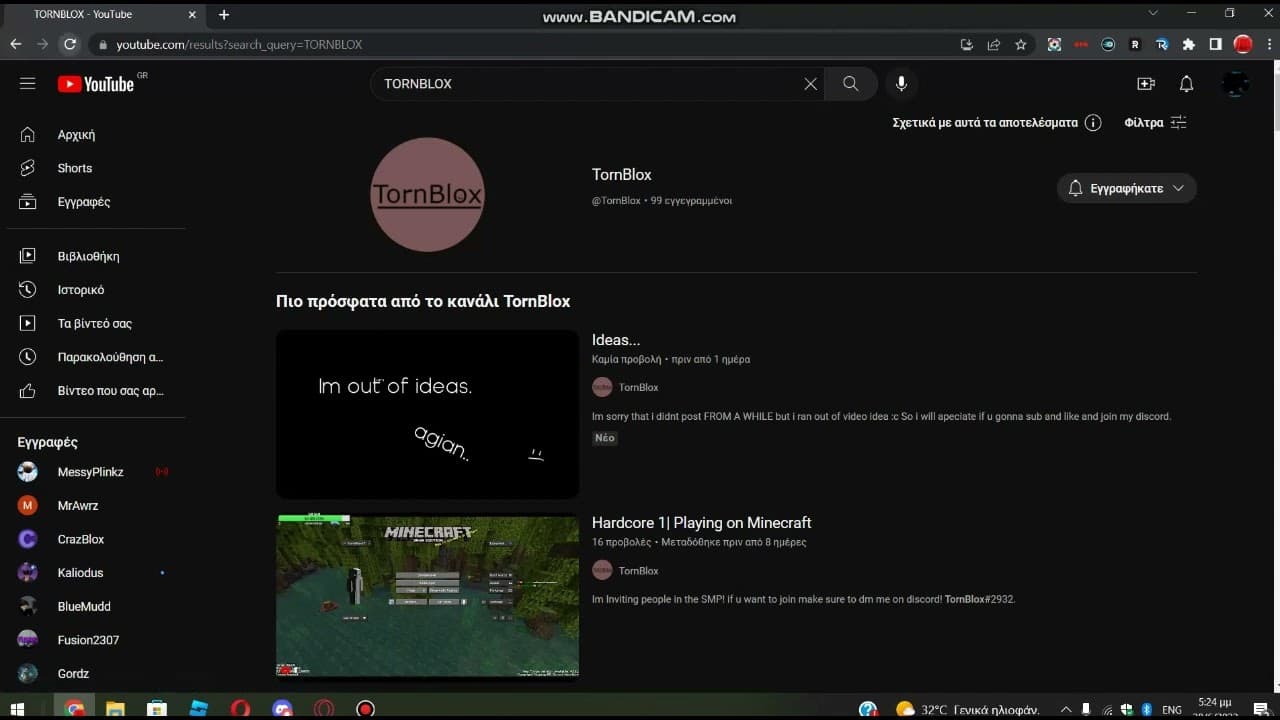Open the YouTube hamburger guide menu
This screenshot has width=1280, height=720.
(x=27, y=84)
